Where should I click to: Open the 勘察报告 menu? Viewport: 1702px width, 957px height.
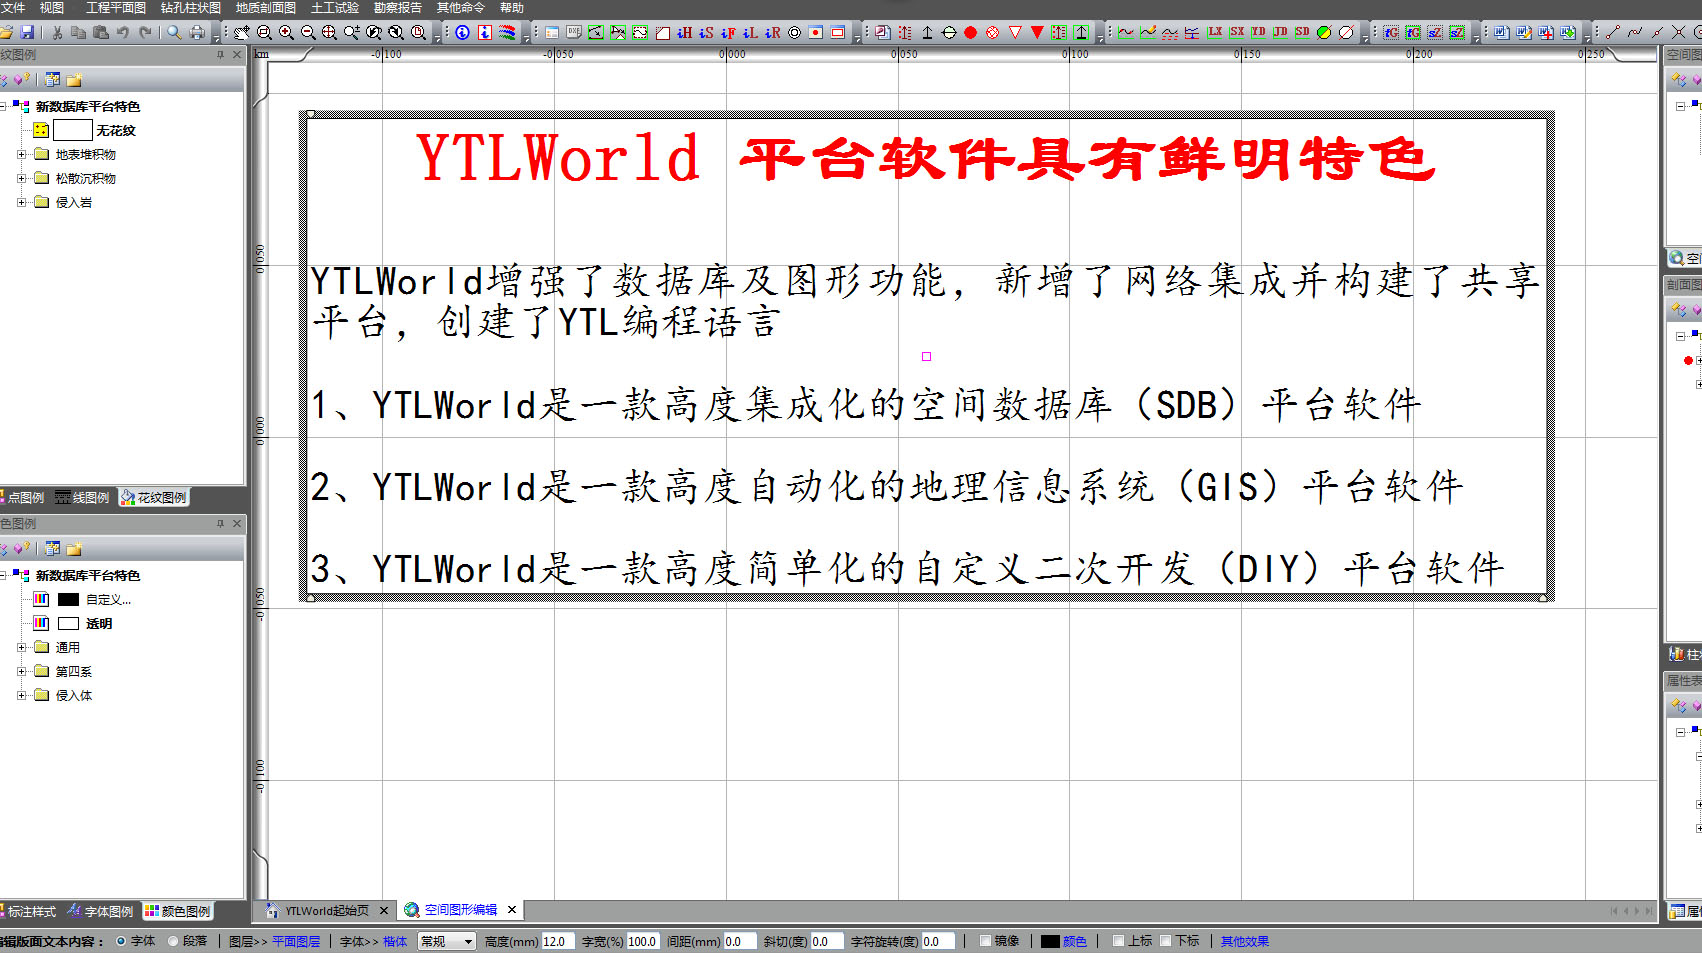click(x=398, y=8)
